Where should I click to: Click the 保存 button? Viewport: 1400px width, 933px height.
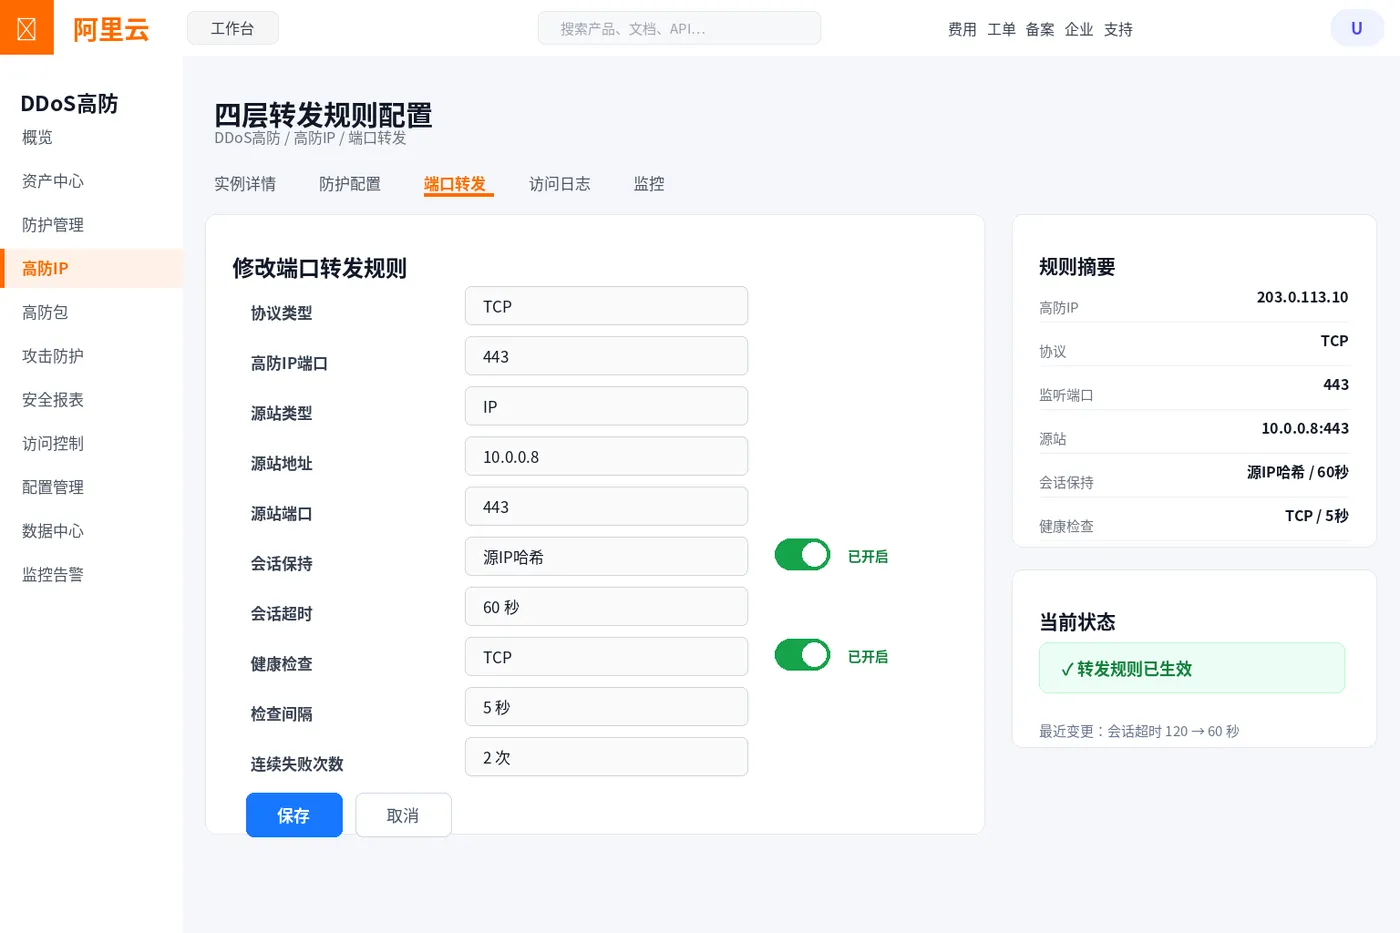pos(294,815)
